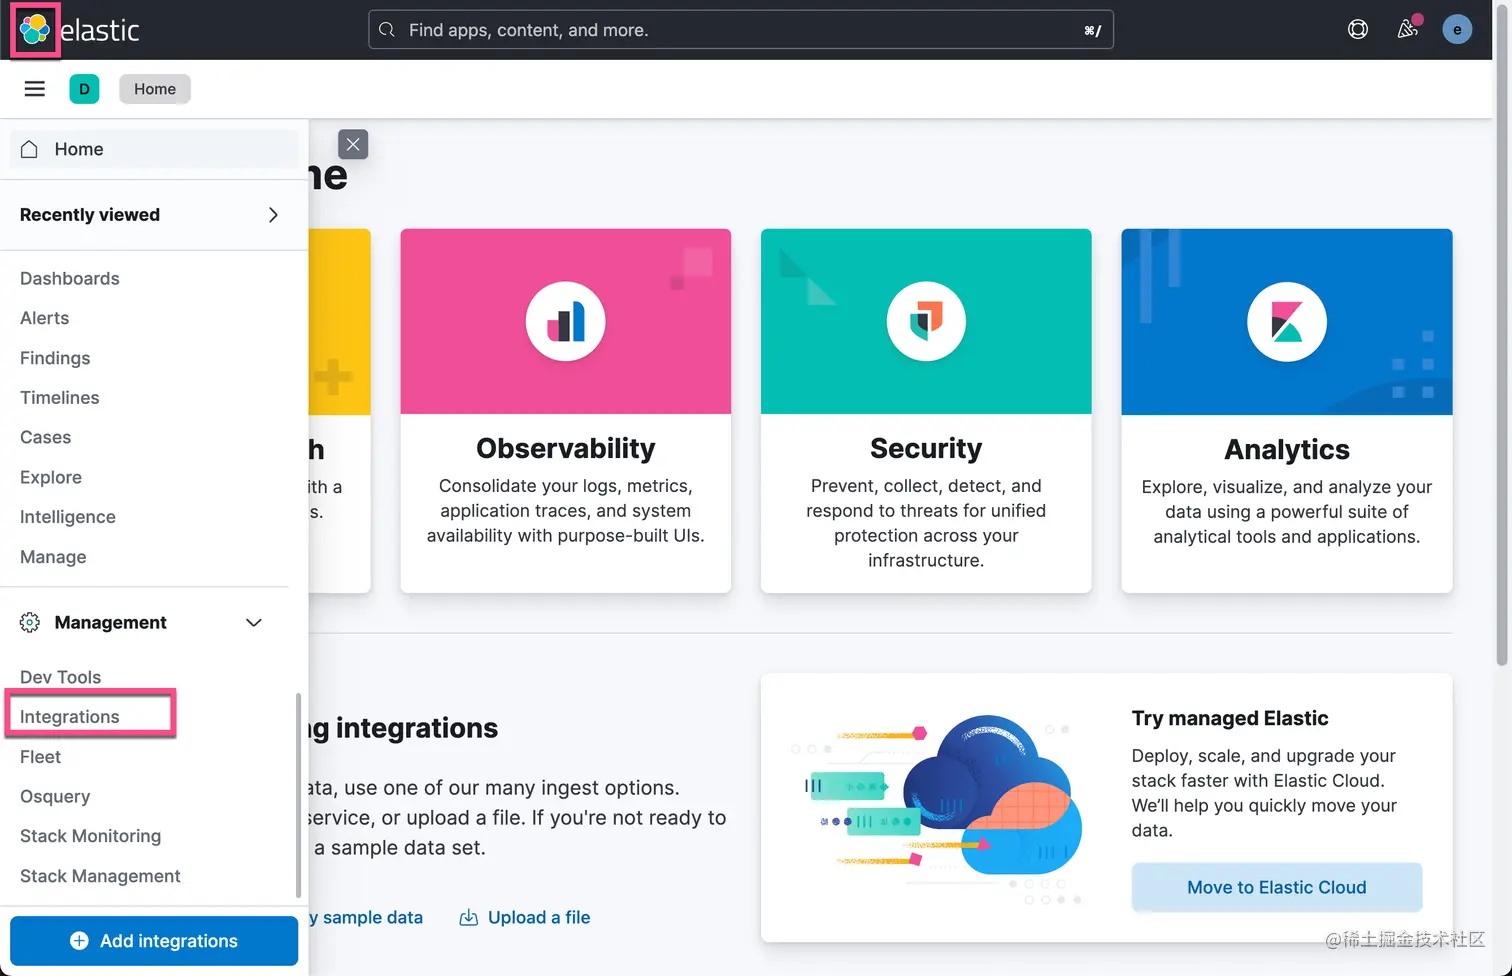The width and height of the screenshot is (1512, 976).
Task: Open Findings in the navigation
Action: point(55,358)
